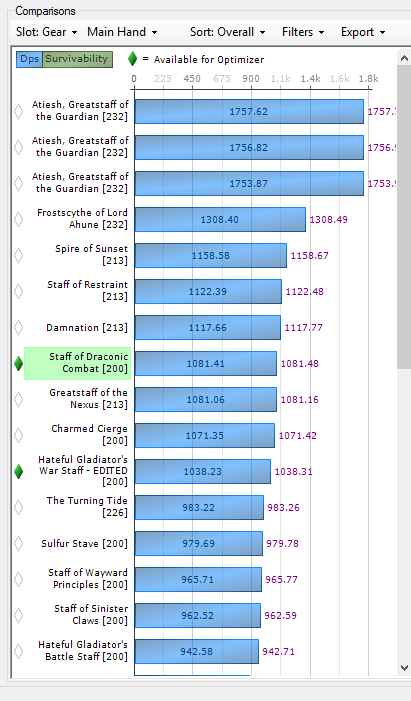The height and width of the screenshot is (701, 411).
Task: Toggle optimizer diamond for Charmed Cierge
Action: (x=18, y=435)
